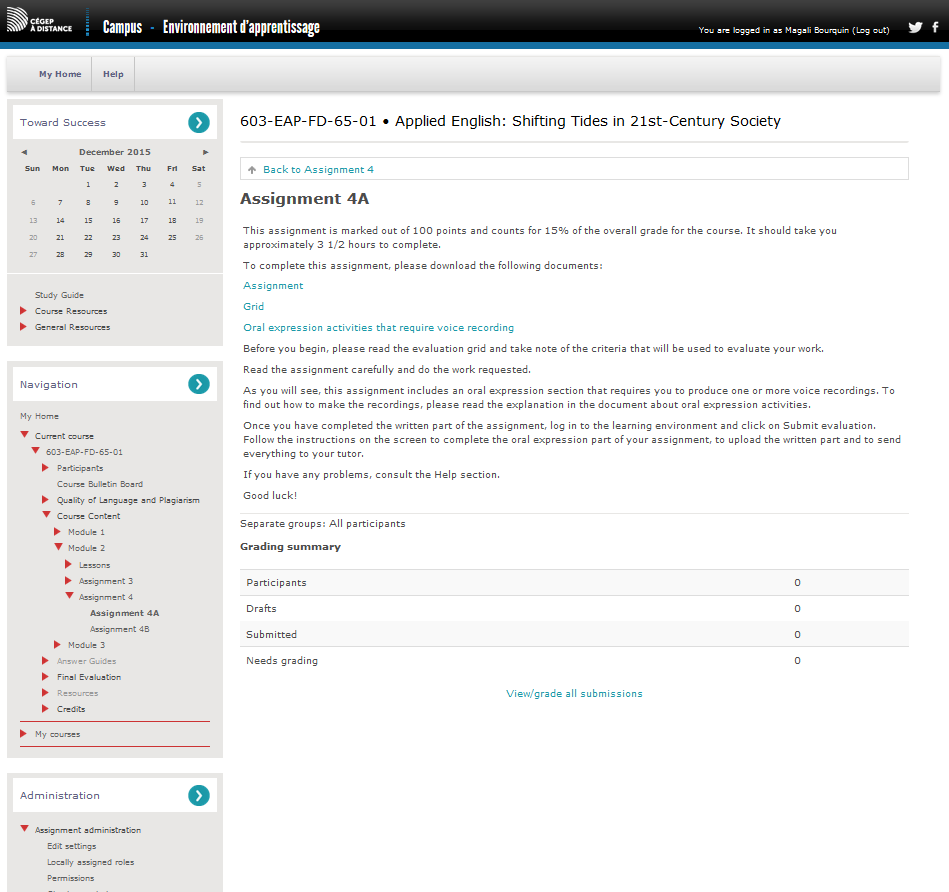Expand the Course Resources section
This screenshot has height=892, width=949.
(x=24, y=311)
